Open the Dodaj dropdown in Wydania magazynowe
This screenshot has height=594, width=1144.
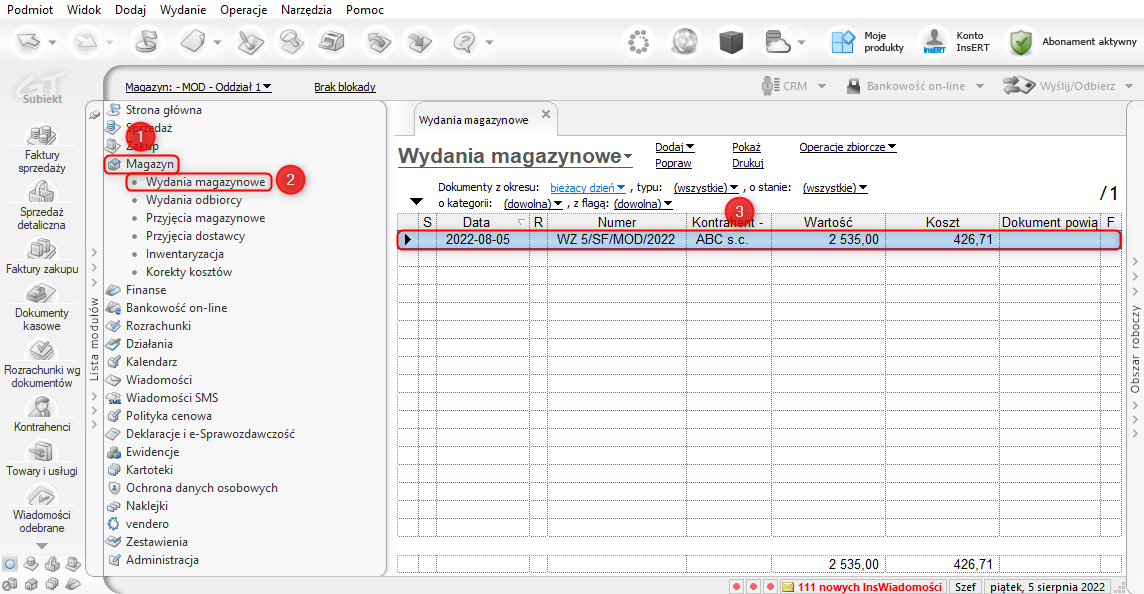pos(674,147)
